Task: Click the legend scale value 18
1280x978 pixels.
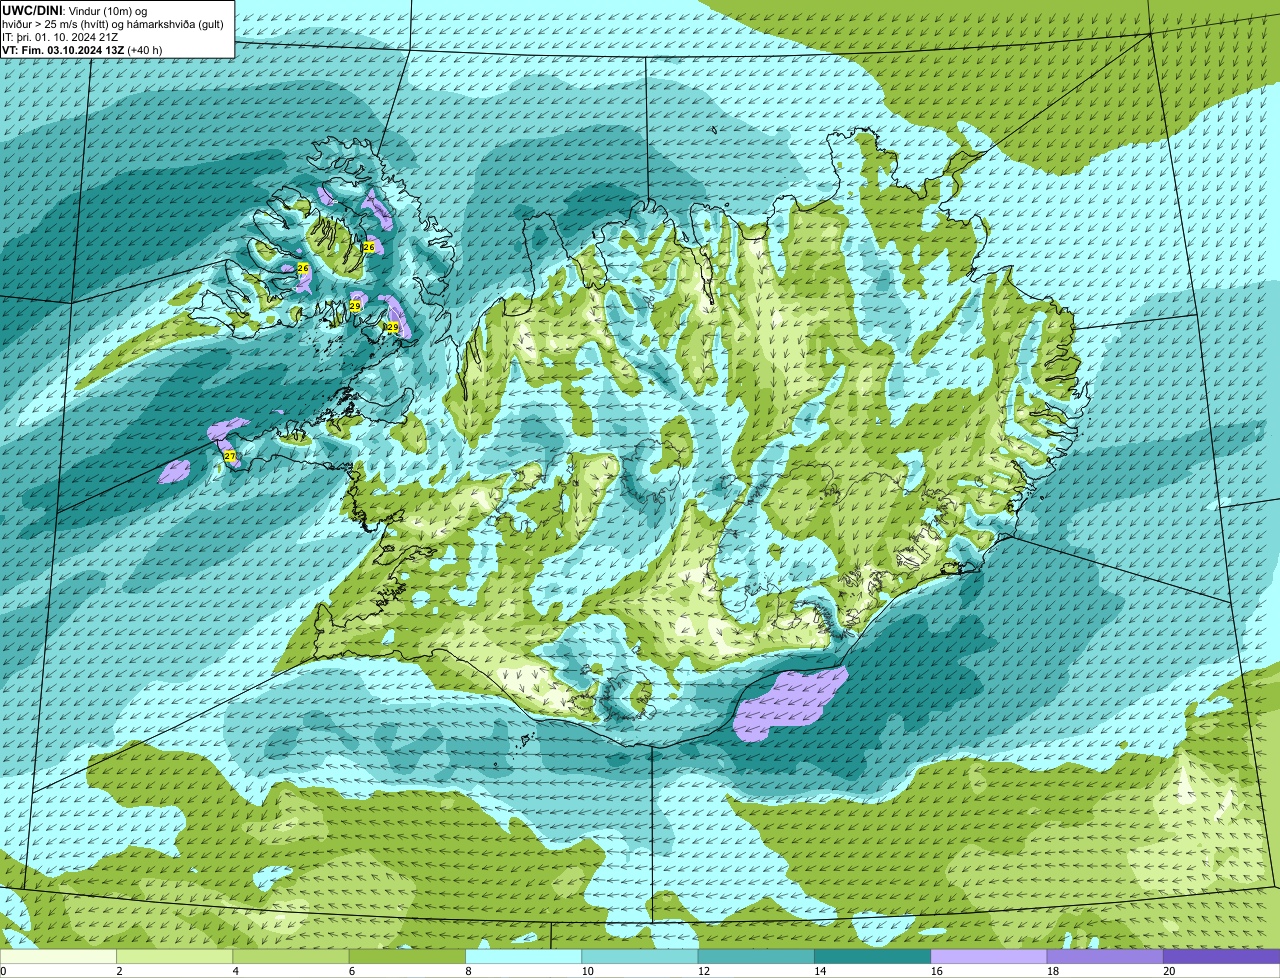Action: pyautogui.click(x=1053, y=971)
